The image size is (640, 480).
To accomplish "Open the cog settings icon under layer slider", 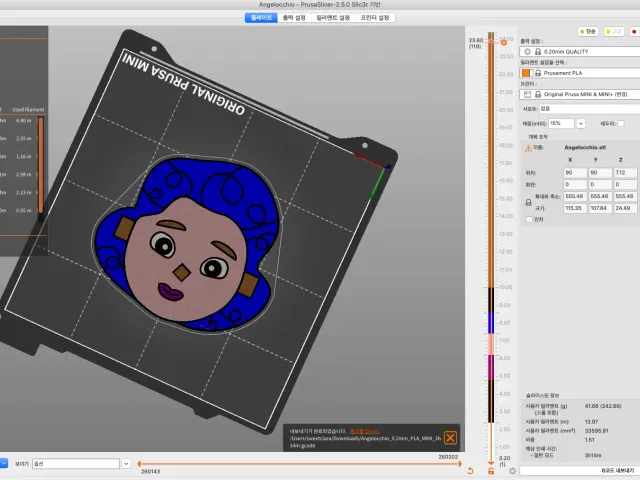I will (x=512, y=471).
